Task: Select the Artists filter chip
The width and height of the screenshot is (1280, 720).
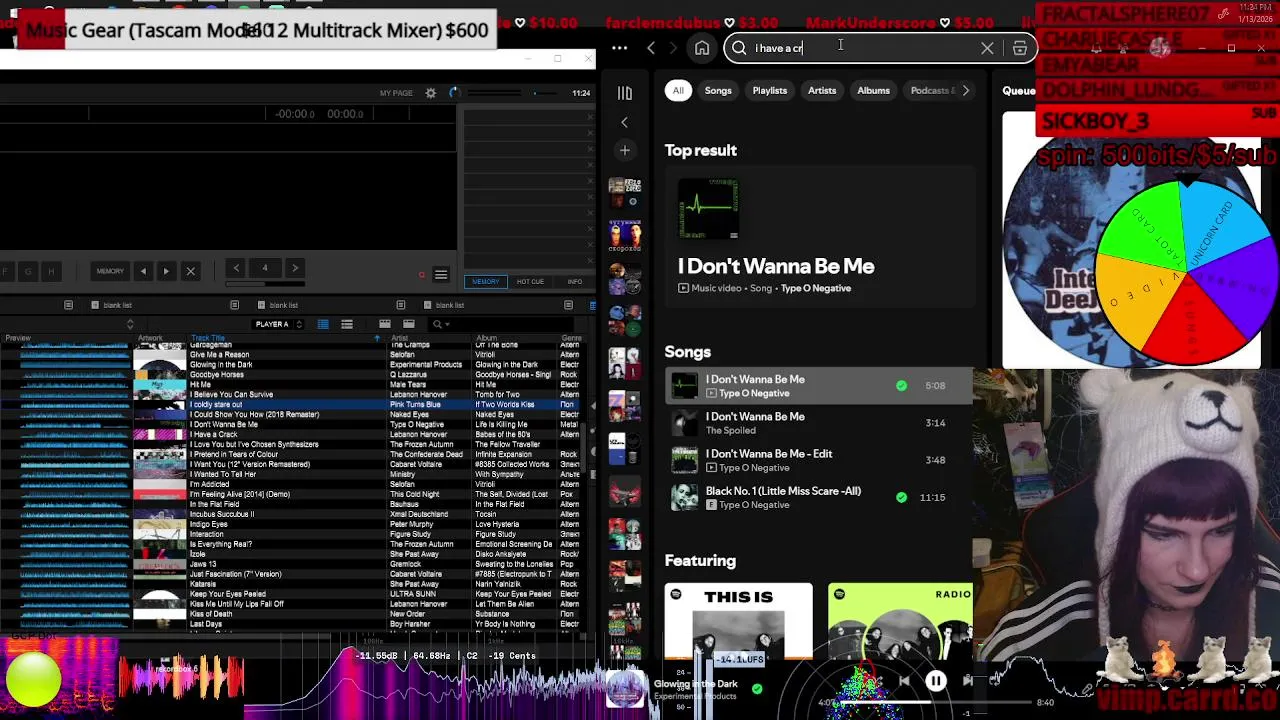Action: 822,90
